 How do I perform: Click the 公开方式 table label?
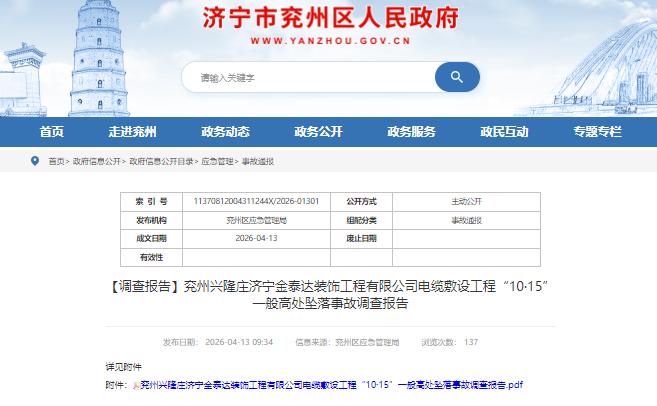coord(361,202)
